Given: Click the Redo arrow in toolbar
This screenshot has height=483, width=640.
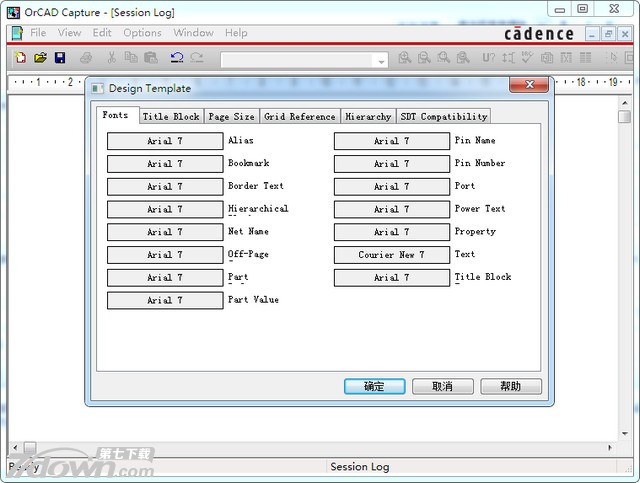Looking at the screenshot, I should pyautogui.click(x=197, y=58).
